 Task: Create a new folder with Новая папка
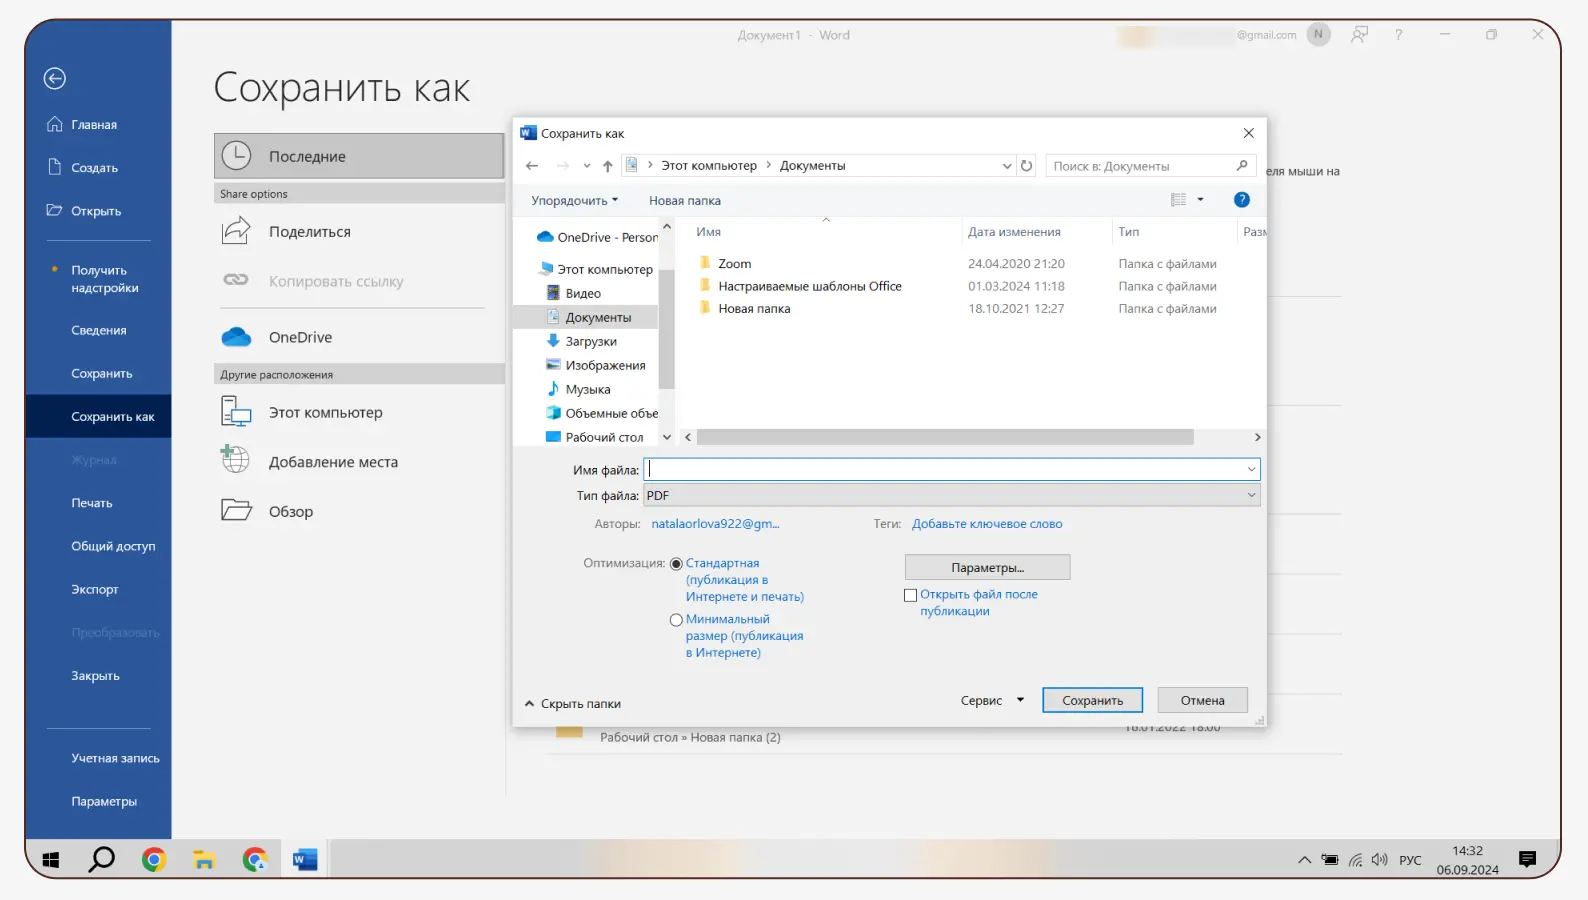pos(685,200)
